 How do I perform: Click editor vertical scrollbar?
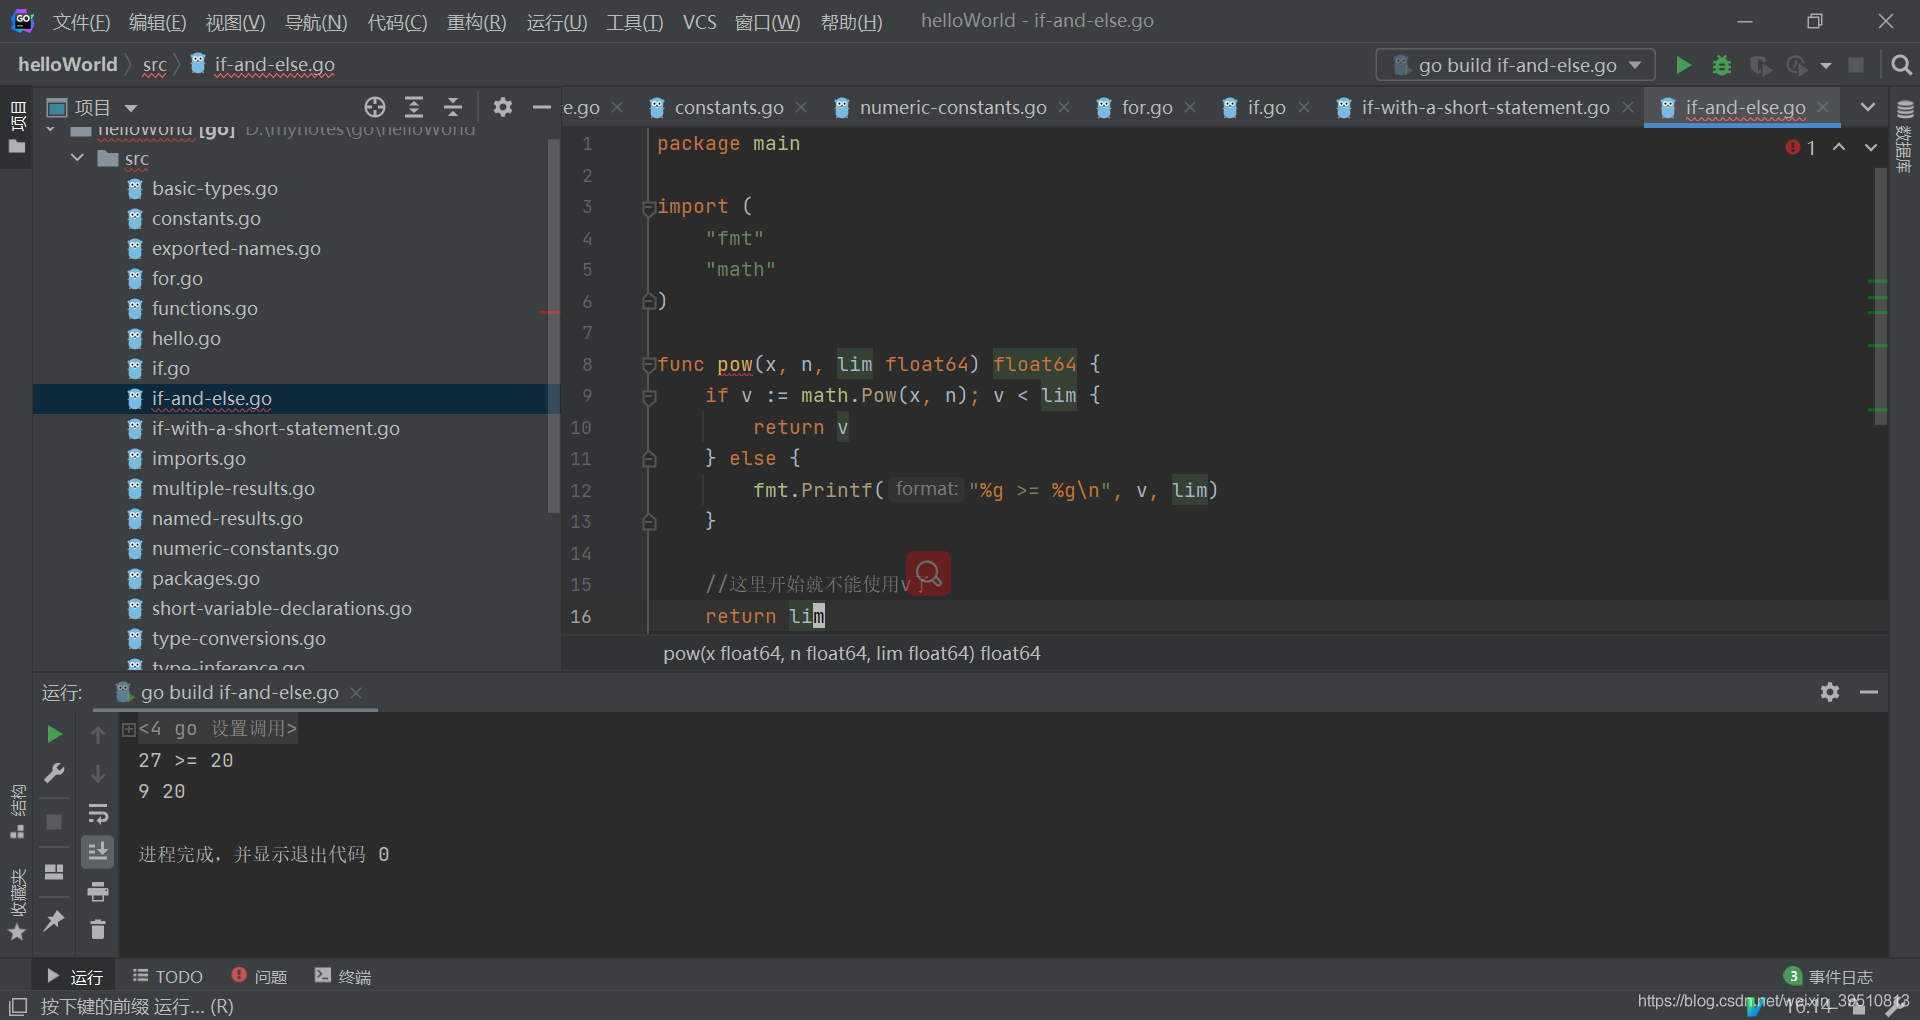(x=1880, y=295)
